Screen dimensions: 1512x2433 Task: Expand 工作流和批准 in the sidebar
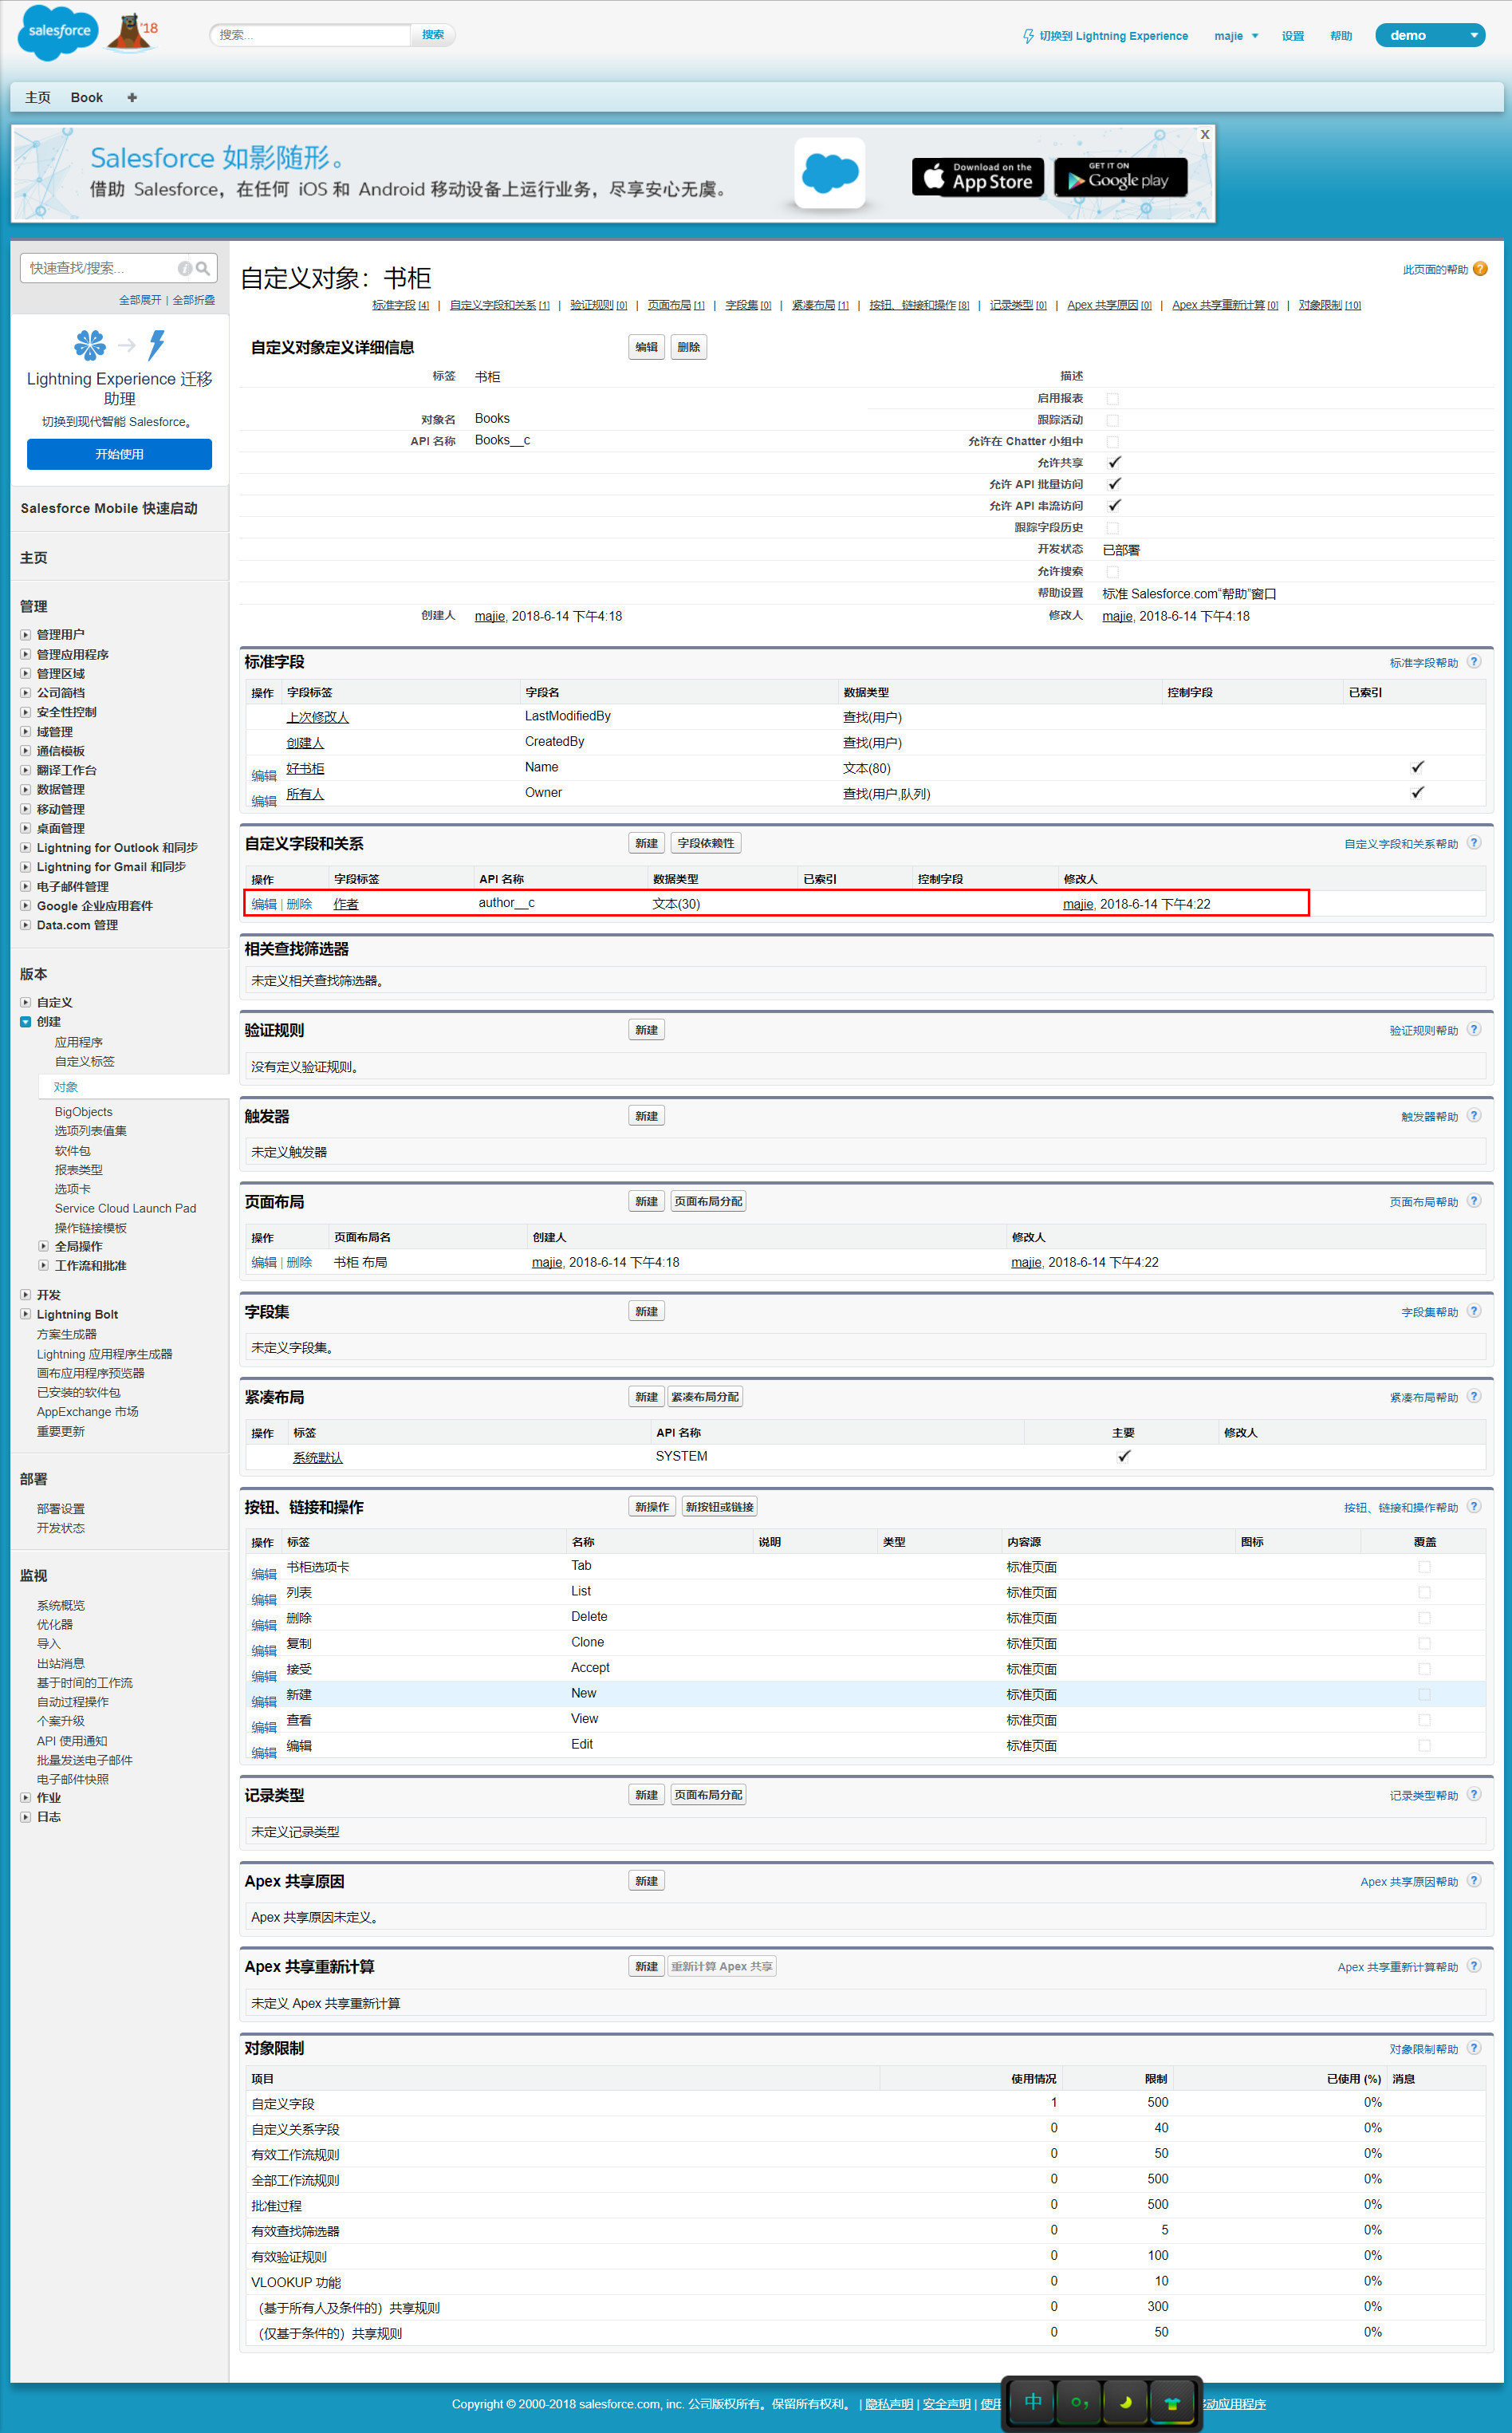coord(43,1265)
